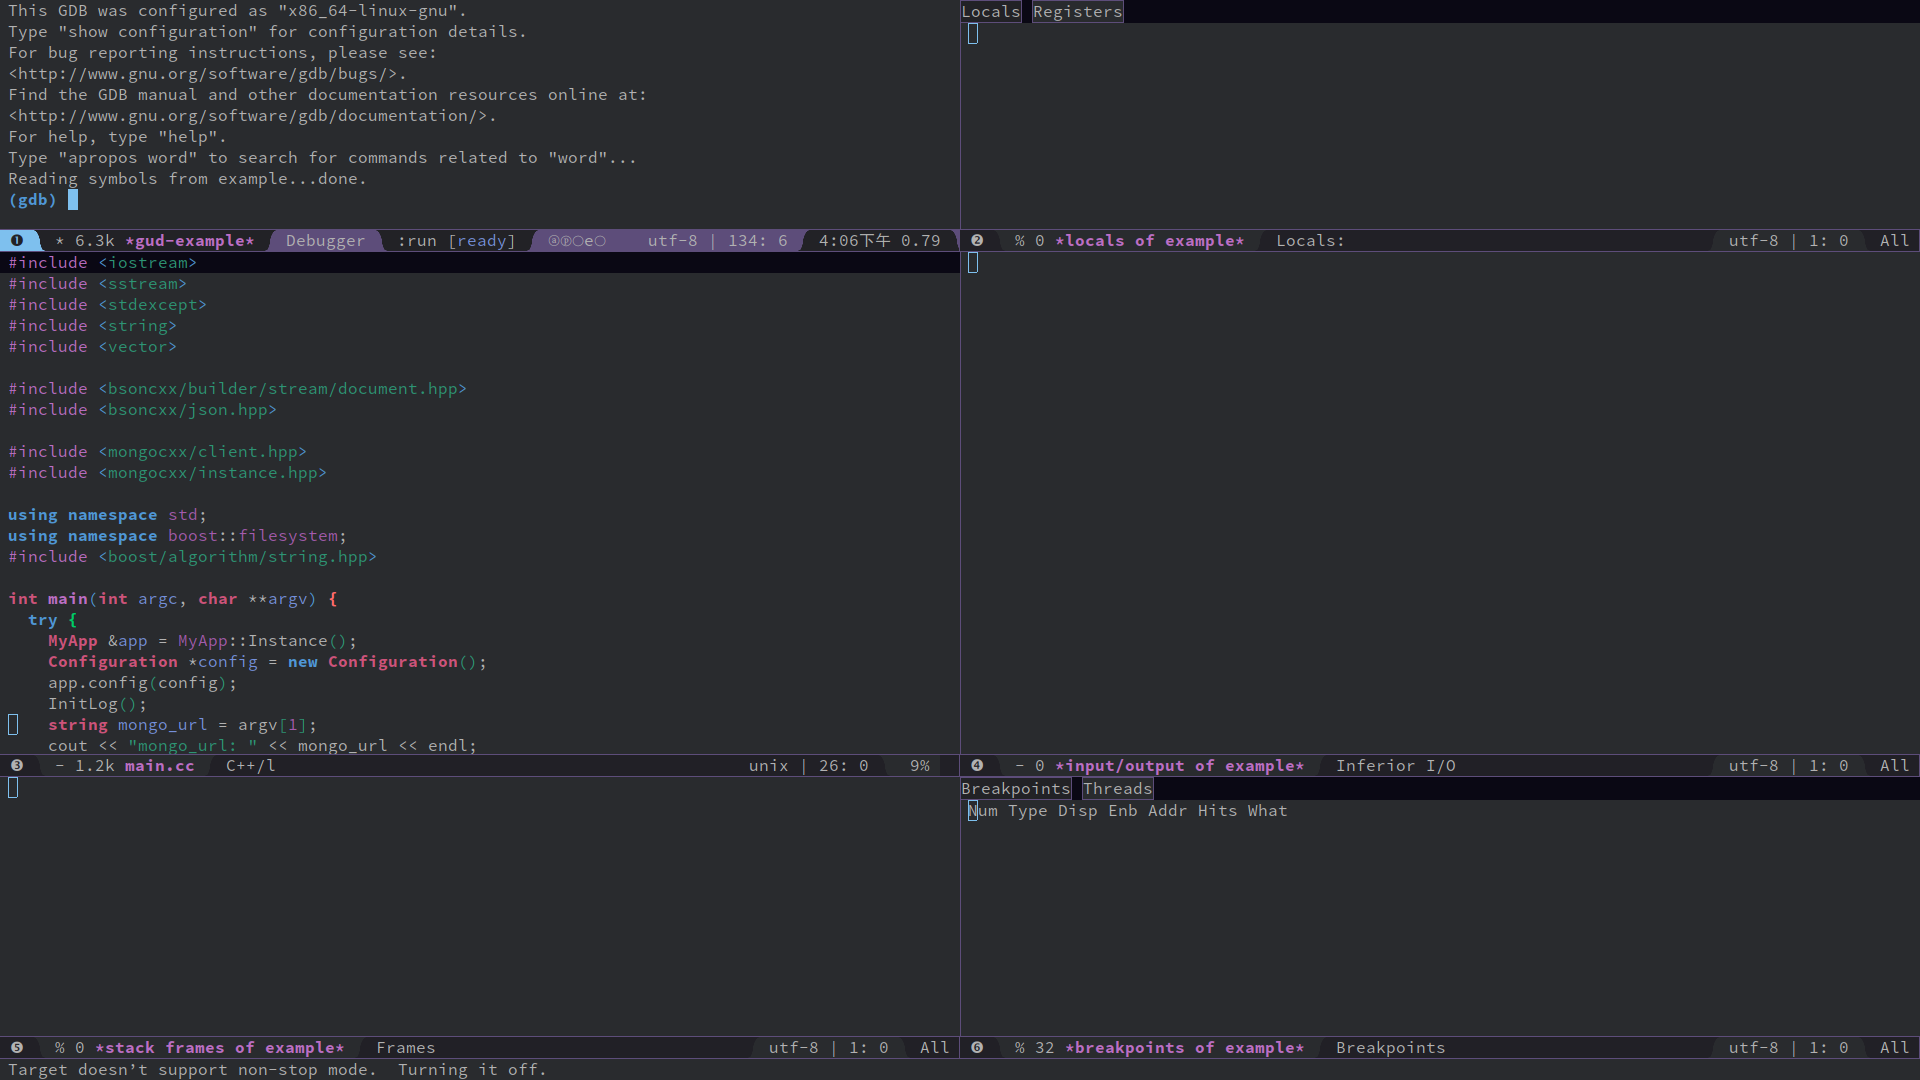This screenshot has height=1080, width=1920.
Task: Click the main.cc buffer name in mode line
Action: pos(159,766)
